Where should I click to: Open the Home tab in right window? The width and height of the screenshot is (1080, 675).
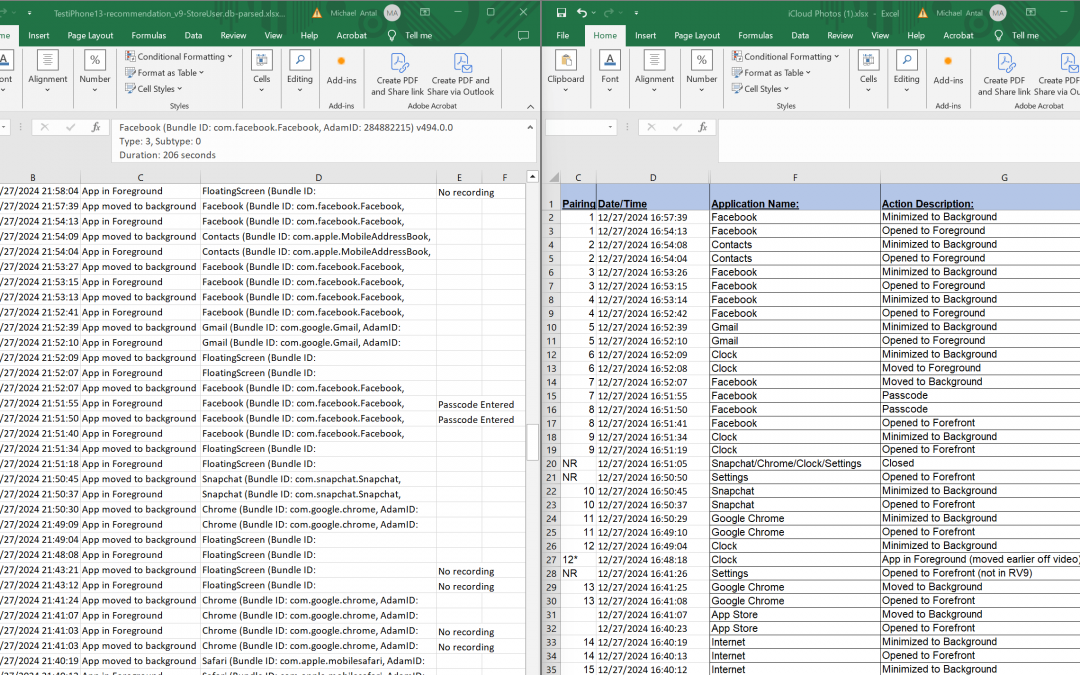click(x=605, y=35)
